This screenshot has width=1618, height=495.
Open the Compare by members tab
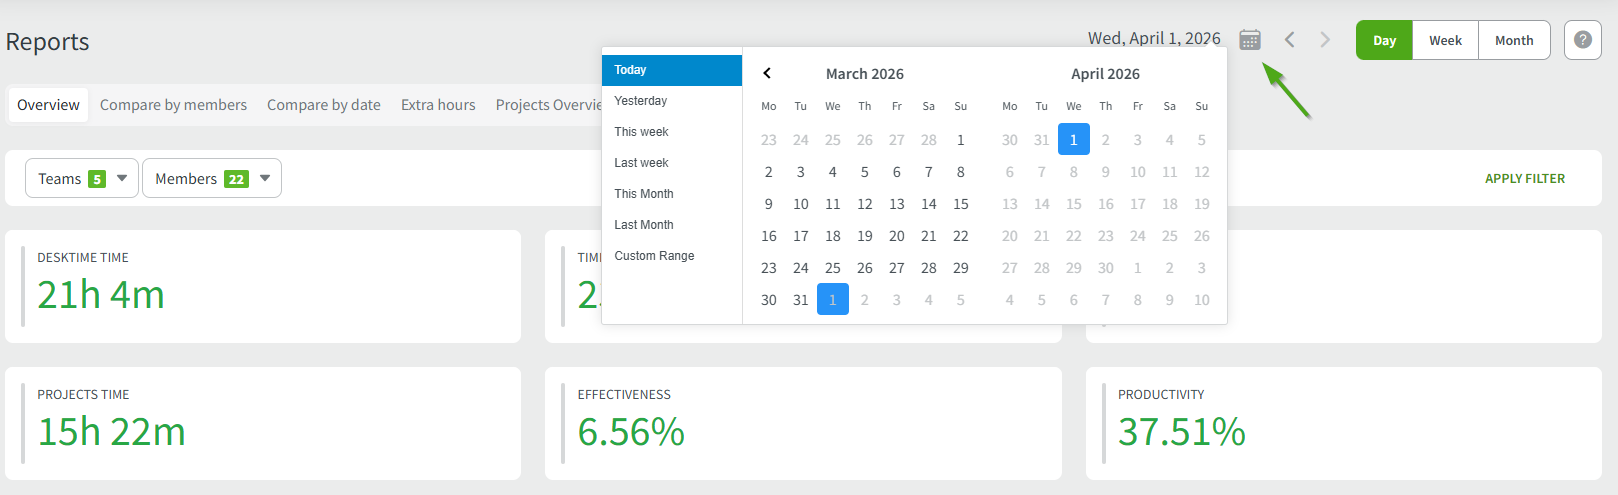tap(173, 105)
